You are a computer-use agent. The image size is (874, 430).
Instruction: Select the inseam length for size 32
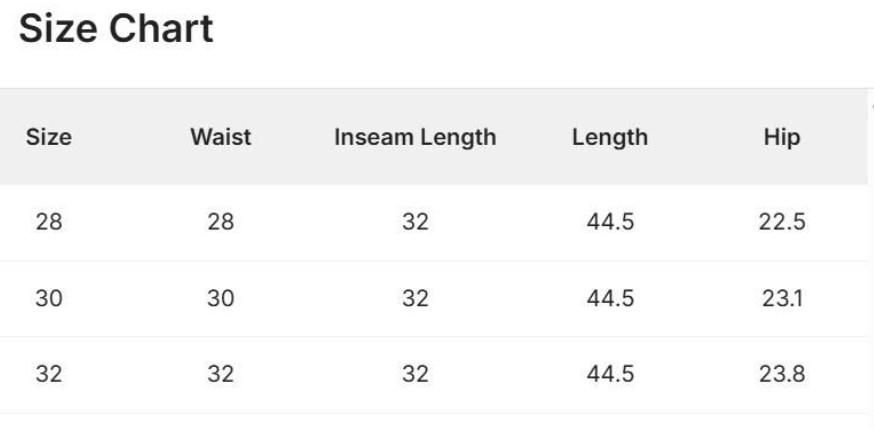click(415, 374)
